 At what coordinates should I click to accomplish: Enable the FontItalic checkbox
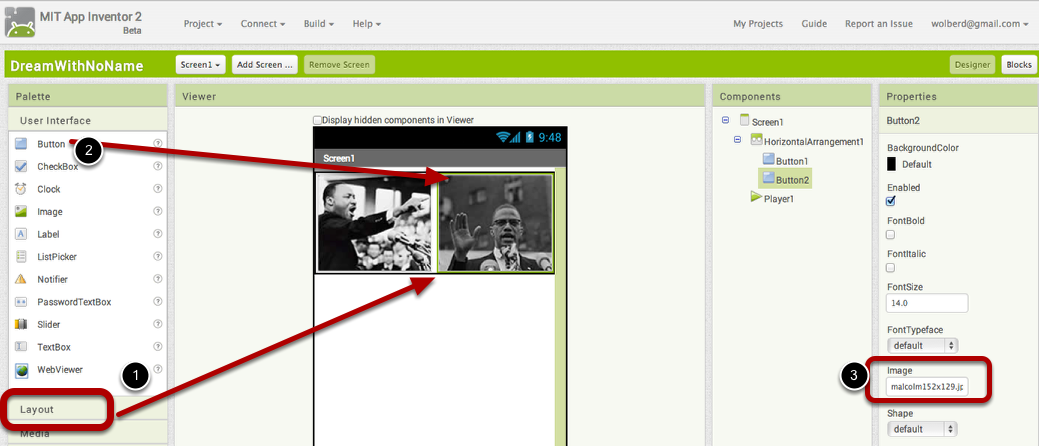coord(891,267)
